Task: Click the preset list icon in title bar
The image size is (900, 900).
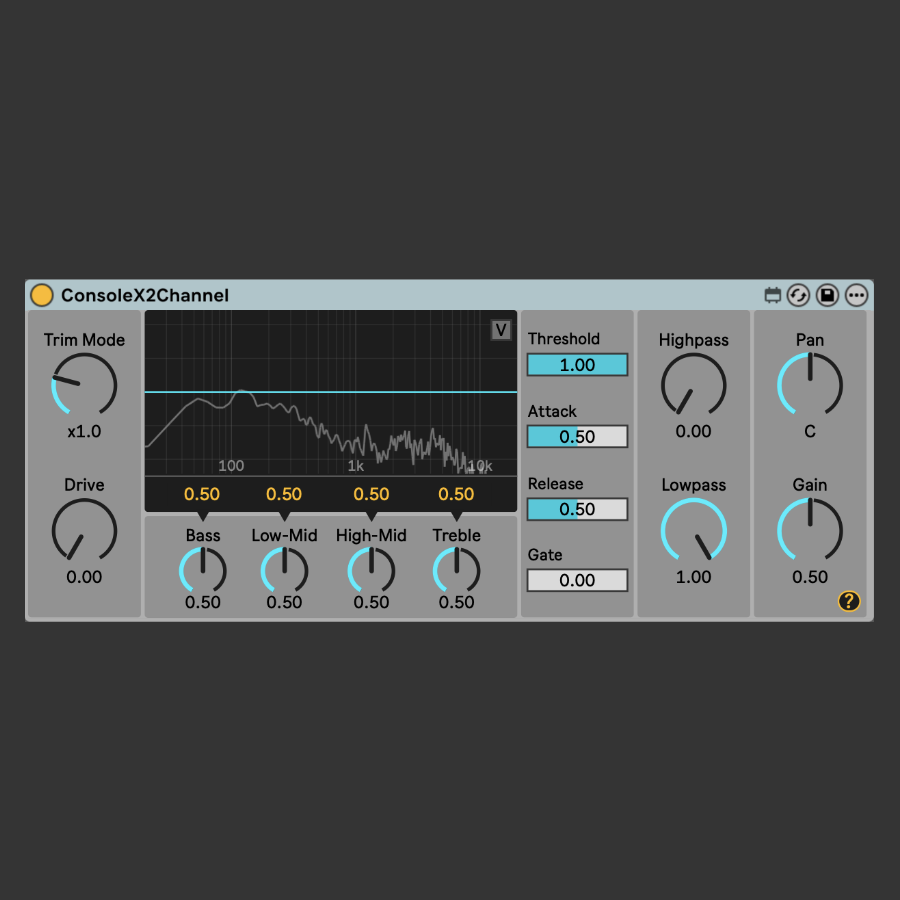Action: 772,295
